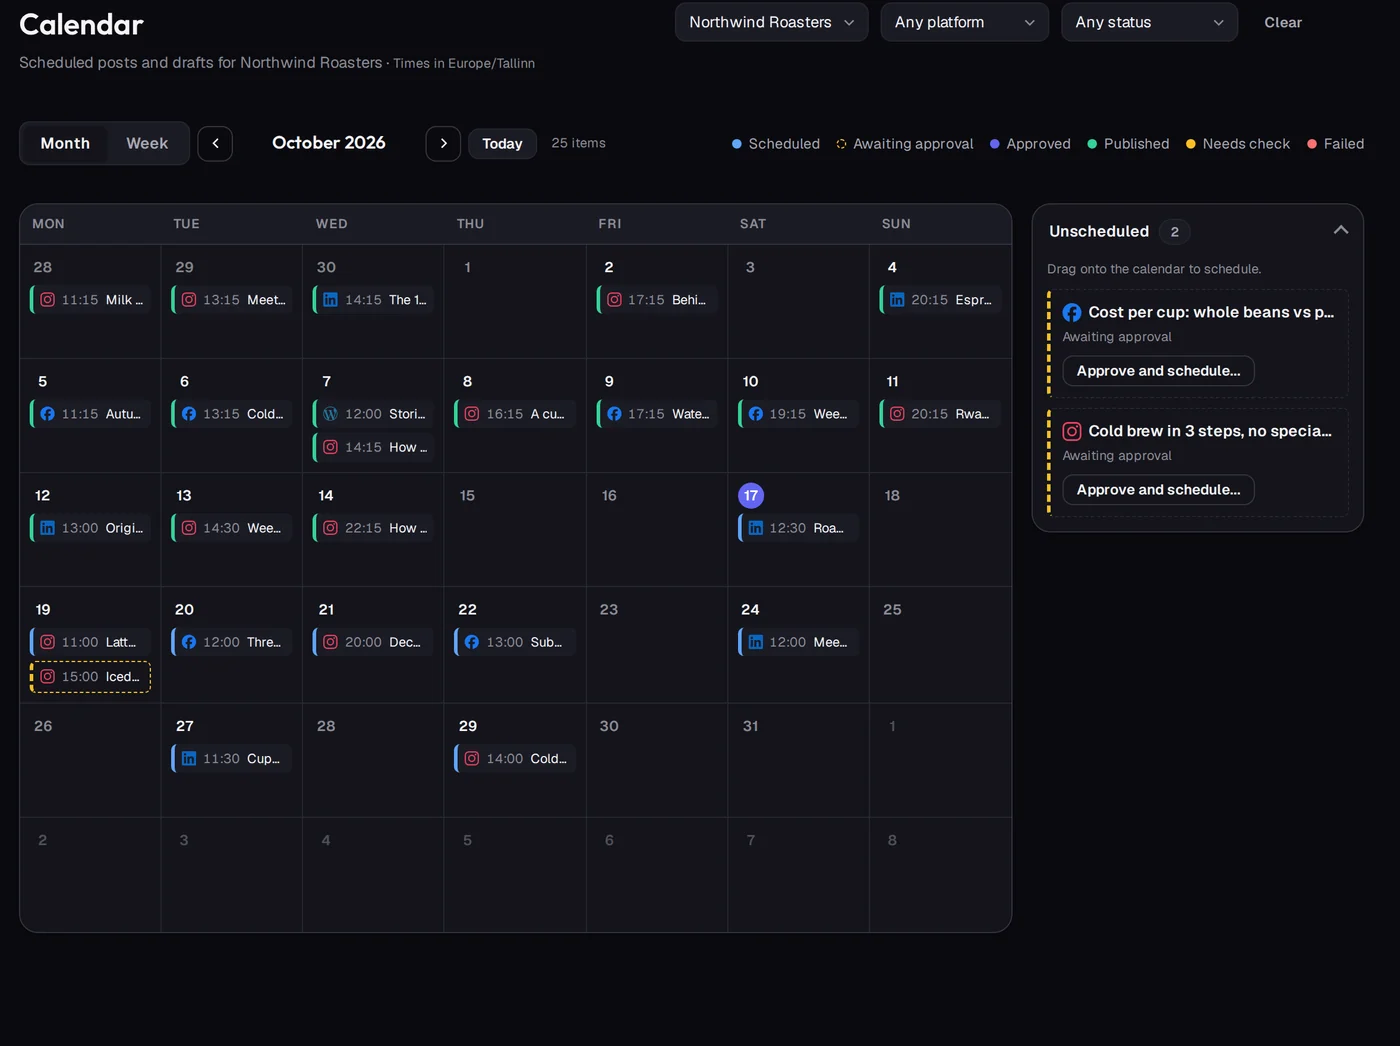The width and height of the screenshot is (1400, 1046).
Task: Go to the next month
Action: pos(443,144)
